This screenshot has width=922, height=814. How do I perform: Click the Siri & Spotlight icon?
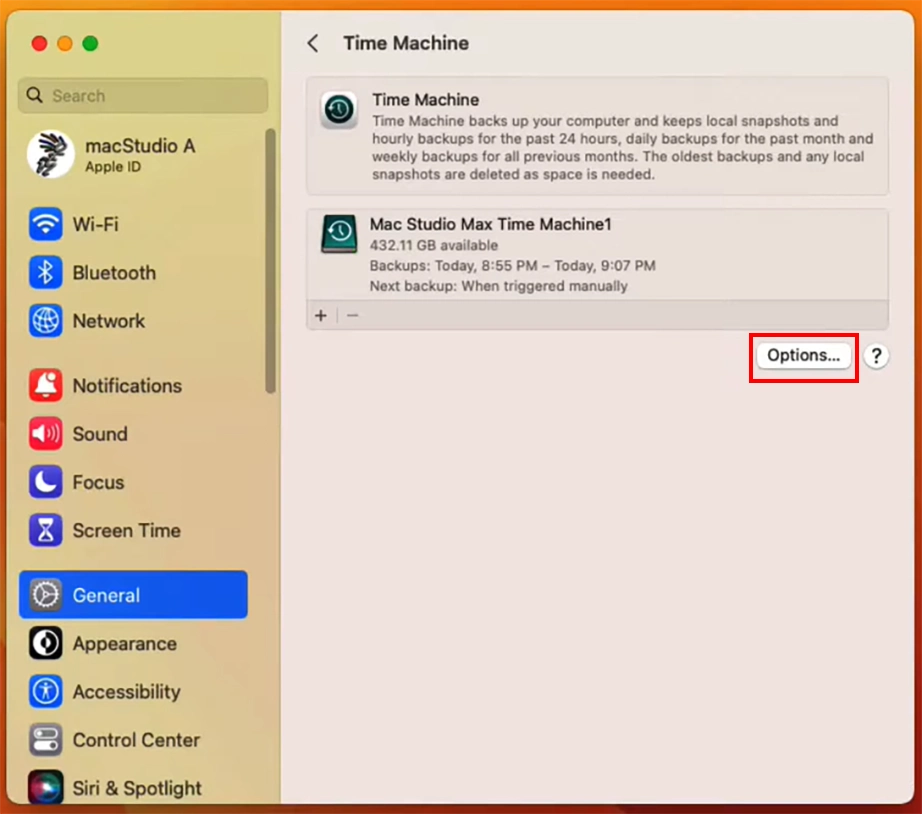(x=45, y=787)
